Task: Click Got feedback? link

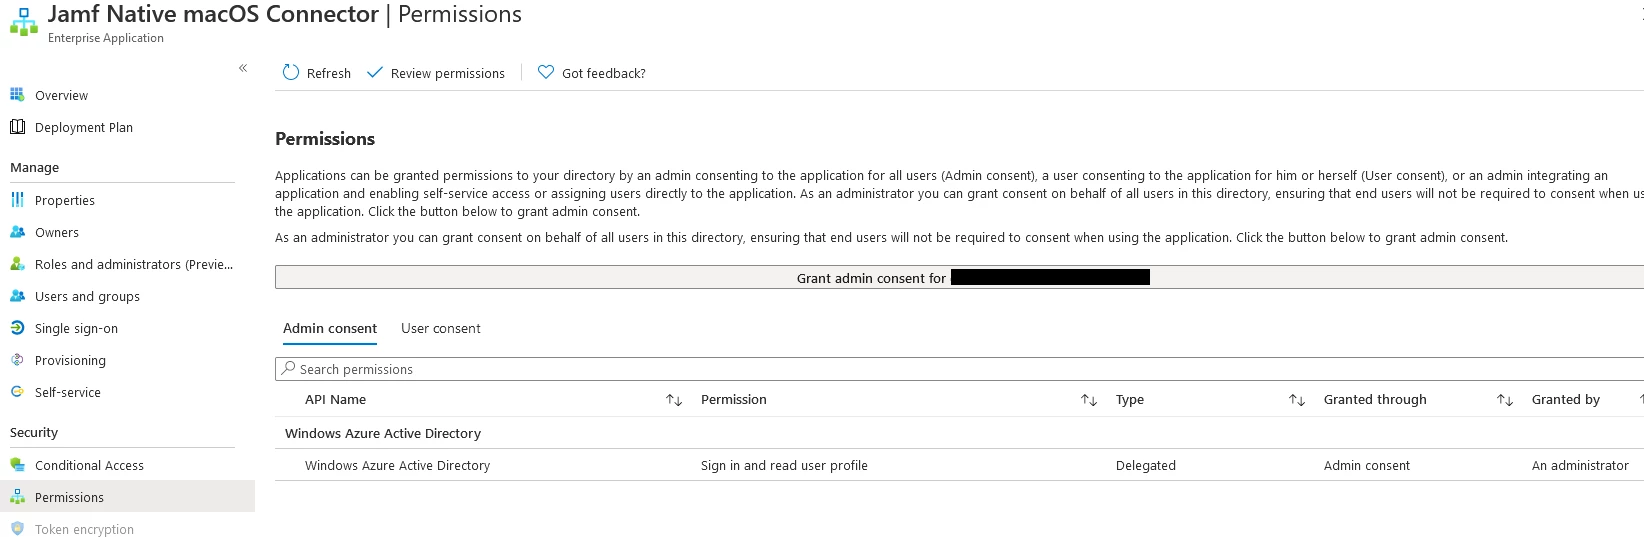Action: tap(604, 73)
